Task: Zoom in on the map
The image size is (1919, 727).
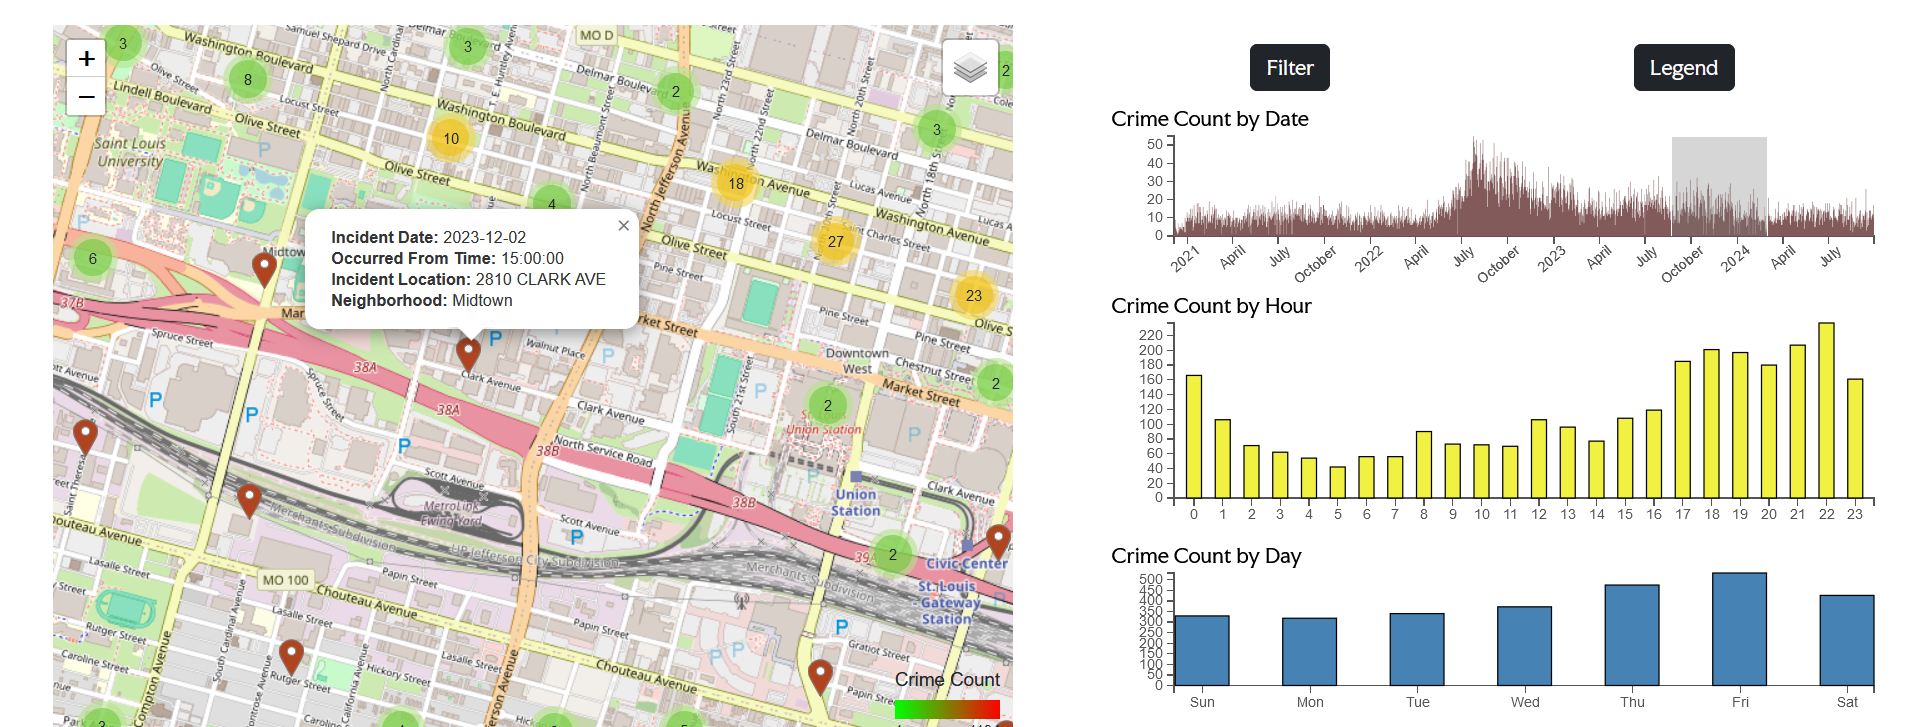Action: point(86,59)
